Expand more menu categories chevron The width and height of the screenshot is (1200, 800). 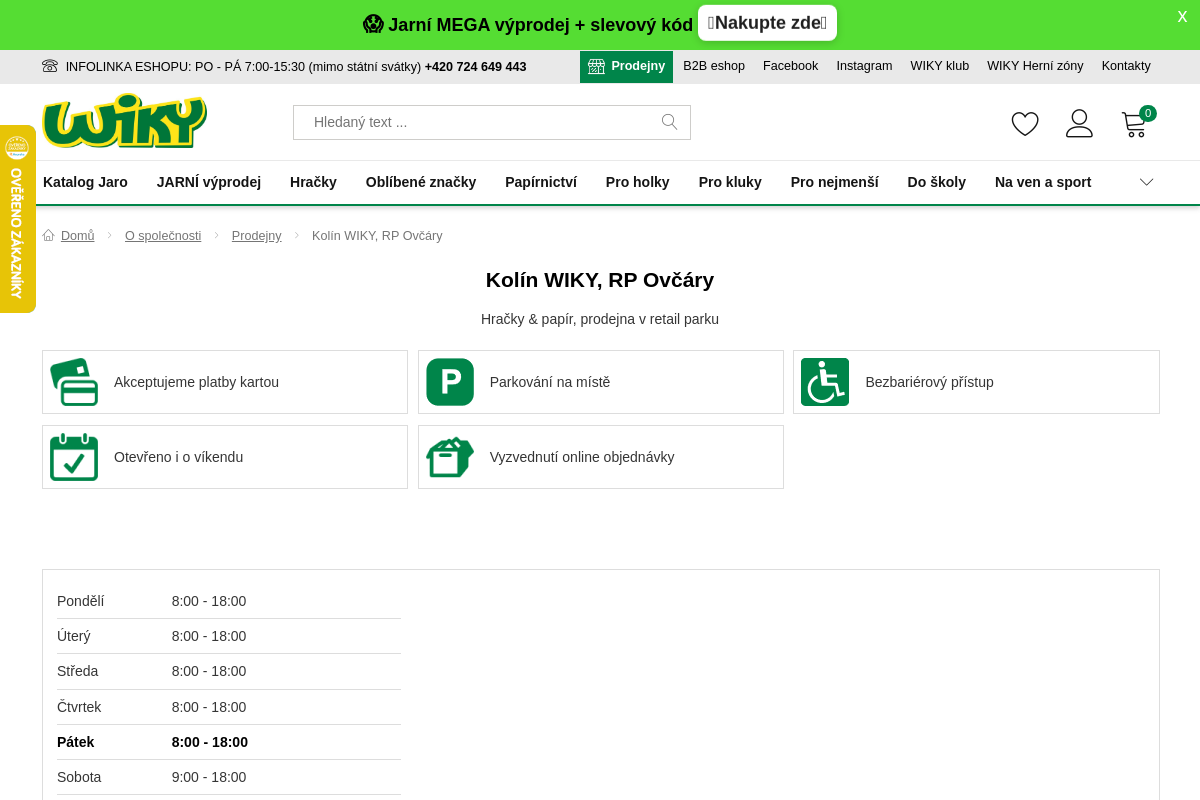[x=1146, y=182]
